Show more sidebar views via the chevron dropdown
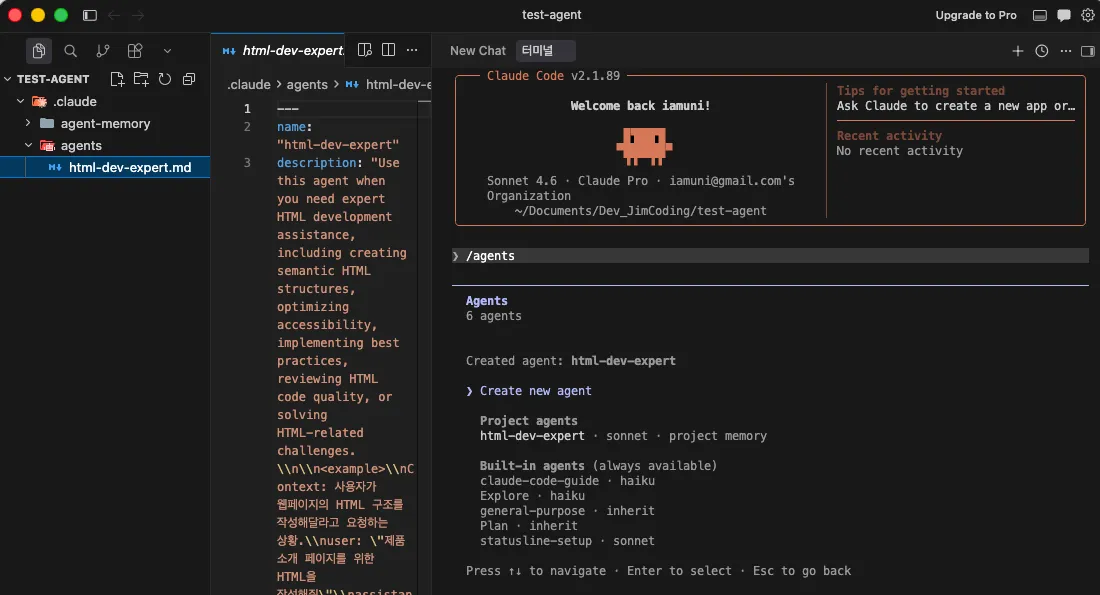Screen dimensions: 1100x595 [167, 51]
